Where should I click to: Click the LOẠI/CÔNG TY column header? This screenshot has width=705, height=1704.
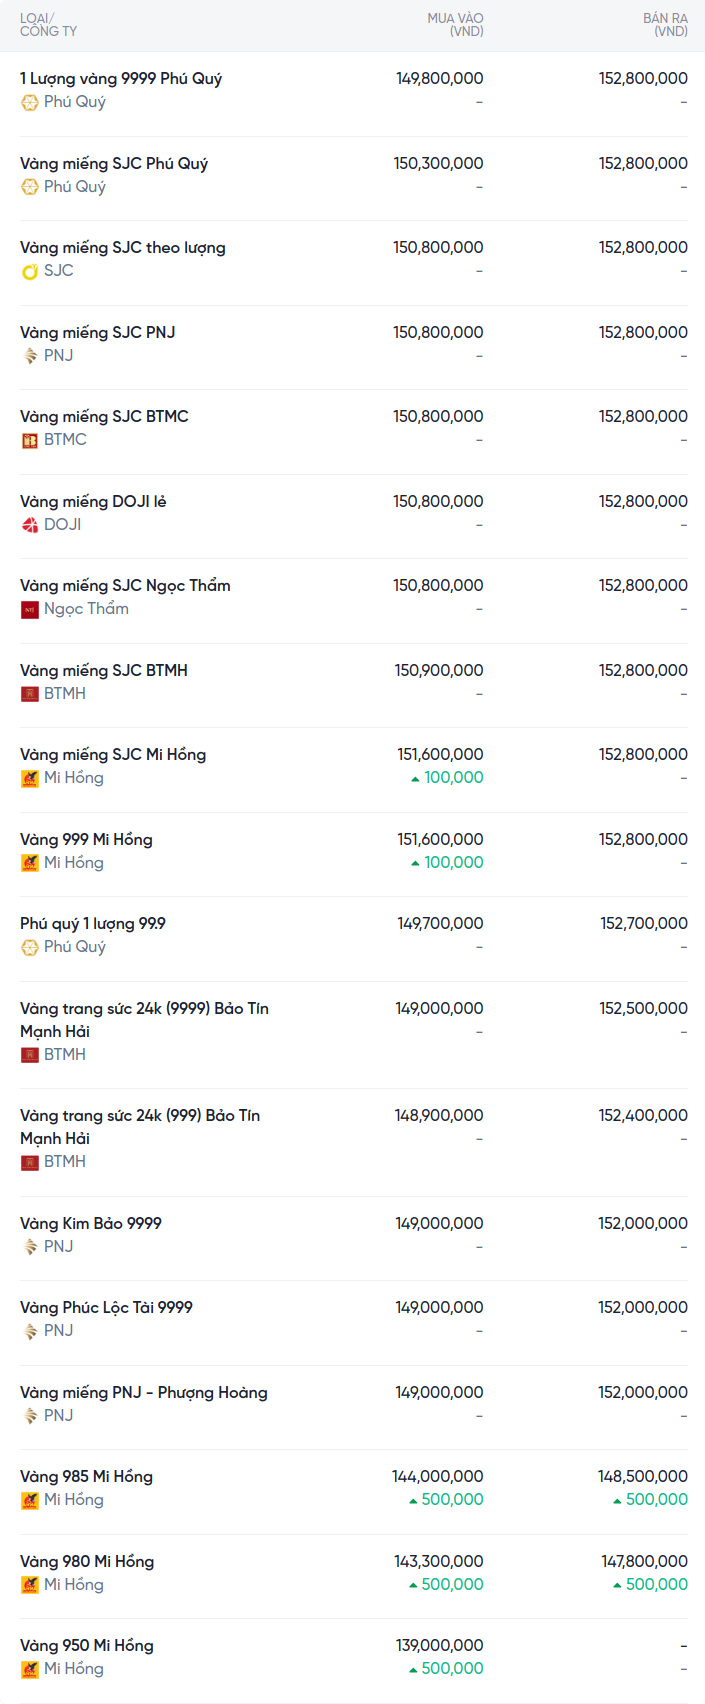click(x=48, y=25)
